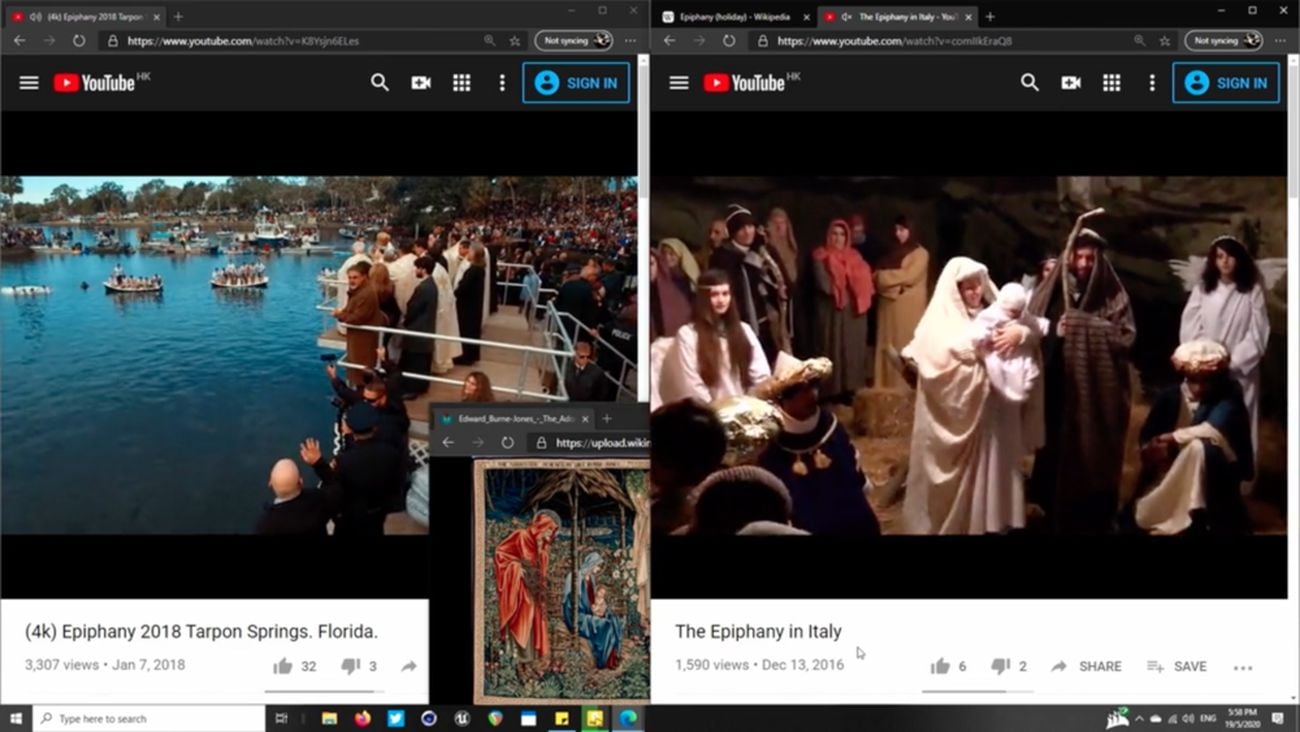Open YouTube search in left window

tap(379, 83)
